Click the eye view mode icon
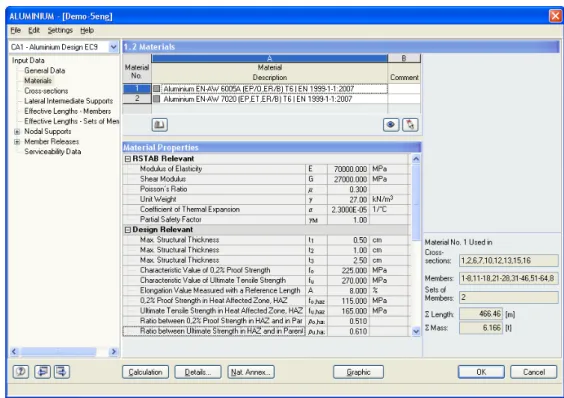This screenshot has width=564, height=398. tap(391, 125)
